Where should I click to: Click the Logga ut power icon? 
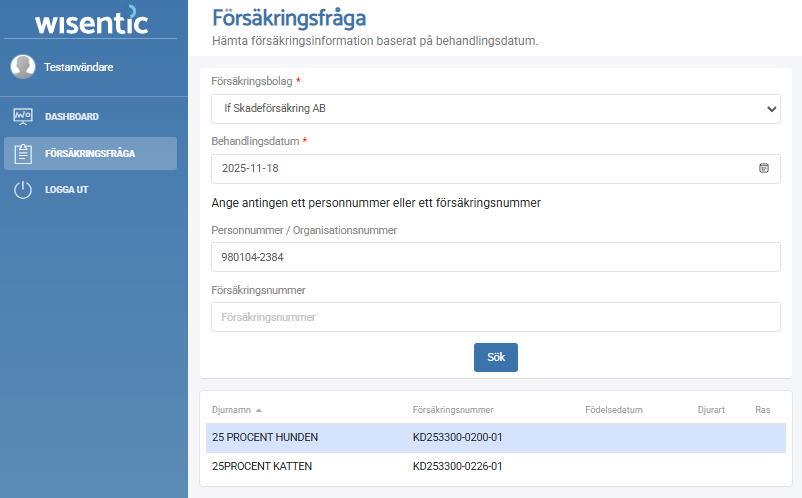click(23, 190)
